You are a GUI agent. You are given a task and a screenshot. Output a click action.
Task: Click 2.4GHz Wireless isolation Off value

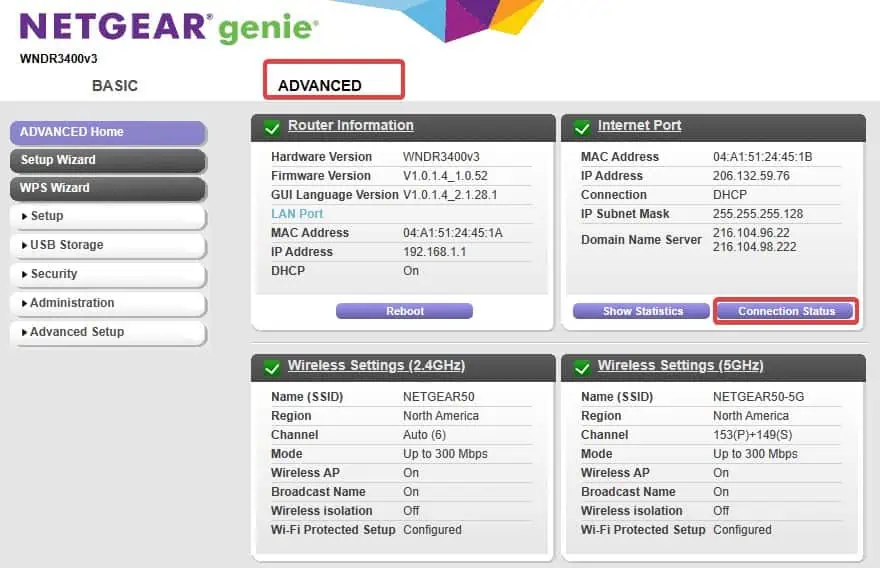pos(411,511)
